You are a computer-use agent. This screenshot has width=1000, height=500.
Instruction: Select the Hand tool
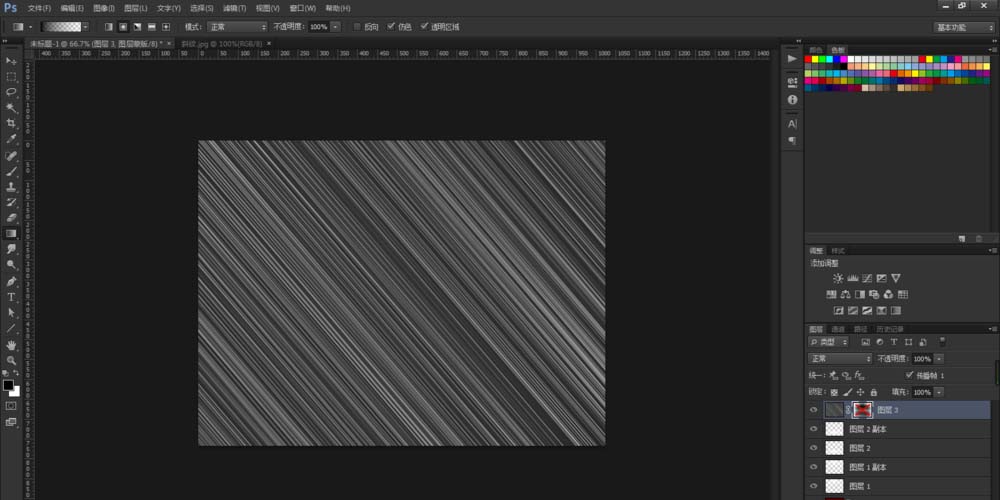(x=11, y=344)
